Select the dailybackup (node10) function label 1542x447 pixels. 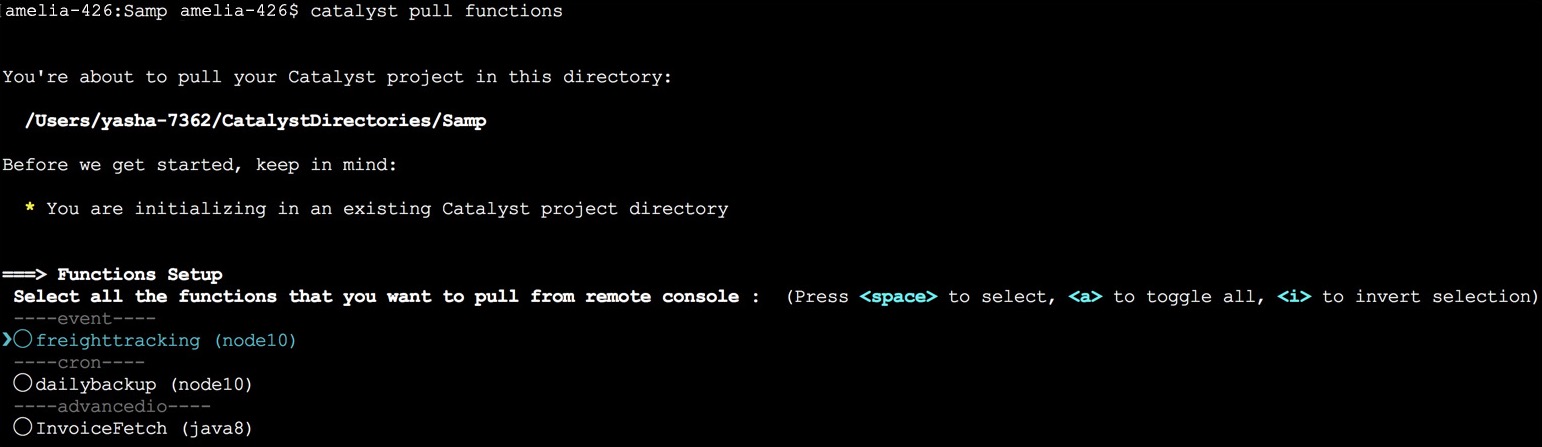[144, 384]
